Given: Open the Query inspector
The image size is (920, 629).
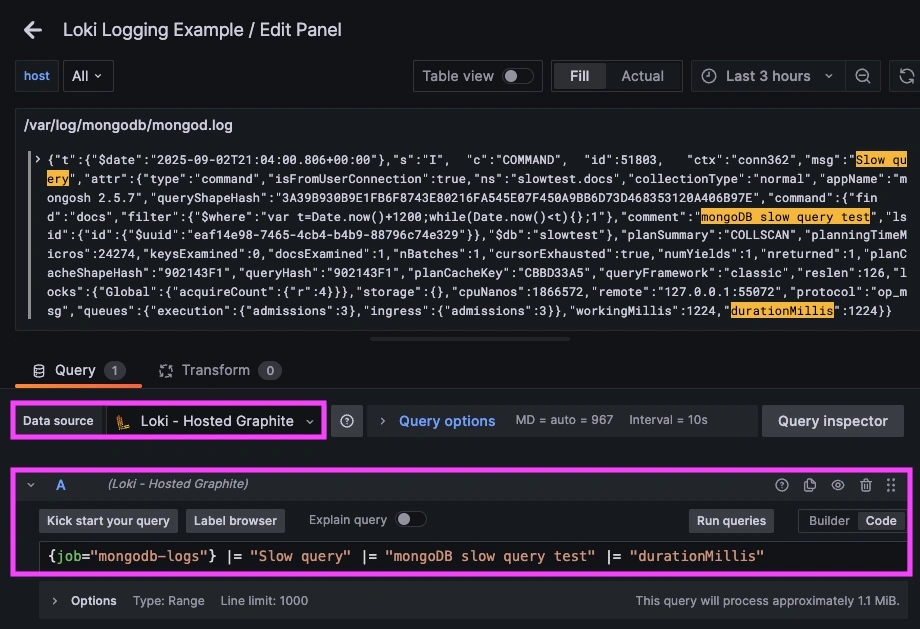Looking at the screenshot, I should (x=833, y=421).
